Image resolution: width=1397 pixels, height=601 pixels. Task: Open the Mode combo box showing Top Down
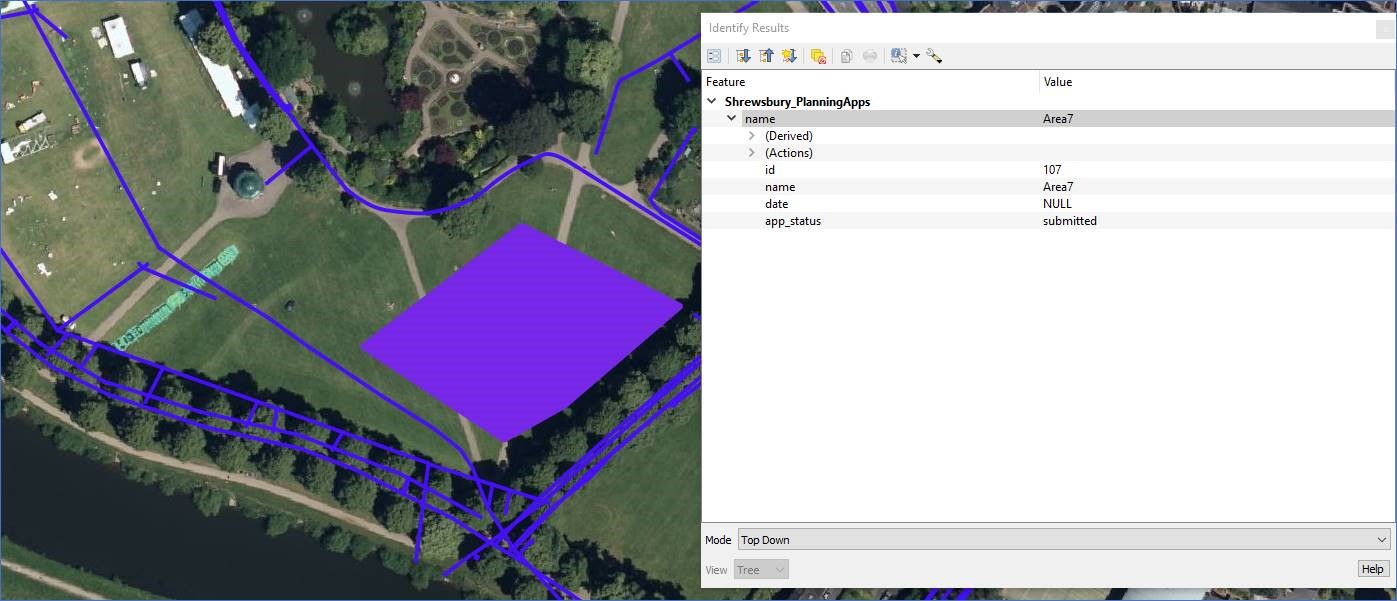pos(1064,540)
